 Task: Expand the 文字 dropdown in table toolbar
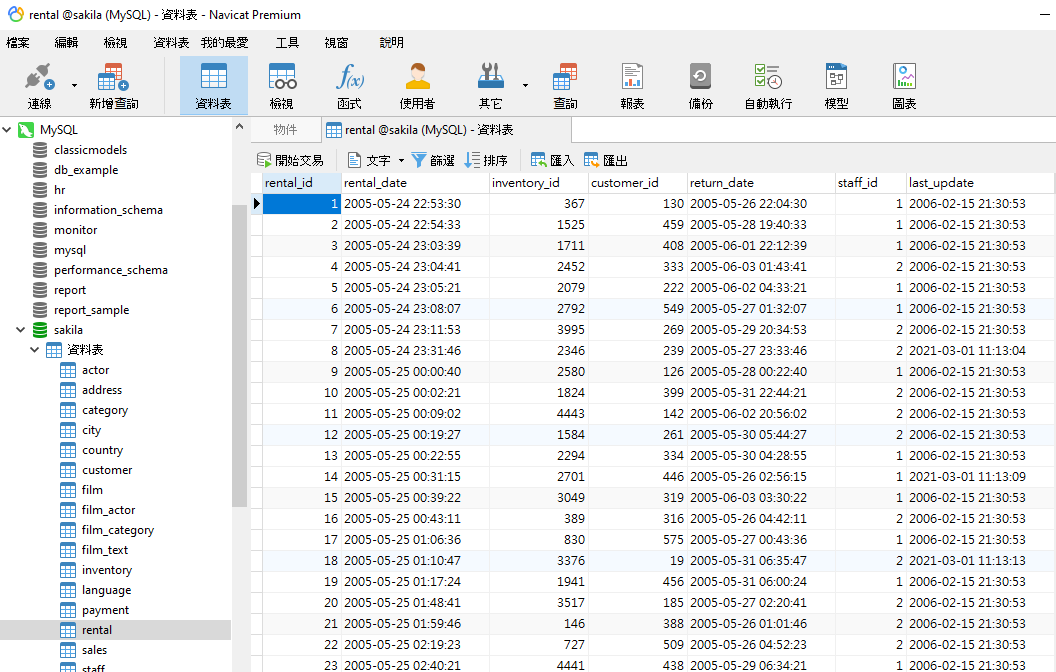click(x=401, y=160)
